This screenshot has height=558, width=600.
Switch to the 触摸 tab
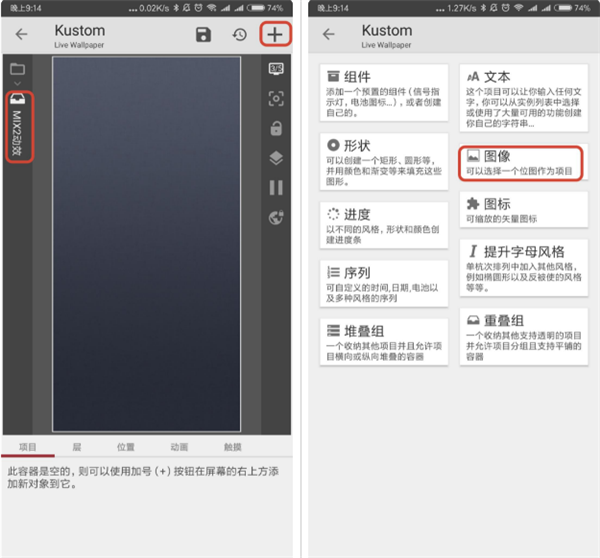point(233,447)
